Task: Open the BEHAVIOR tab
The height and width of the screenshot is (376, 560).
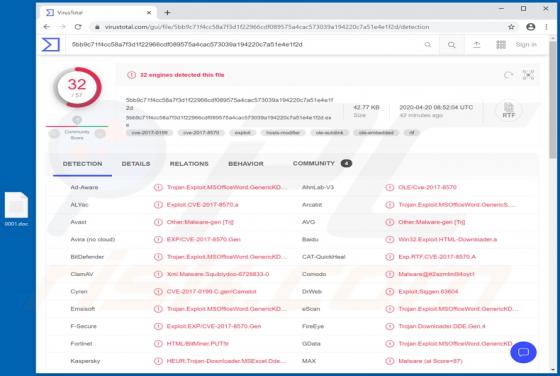Action: (246, 164)
